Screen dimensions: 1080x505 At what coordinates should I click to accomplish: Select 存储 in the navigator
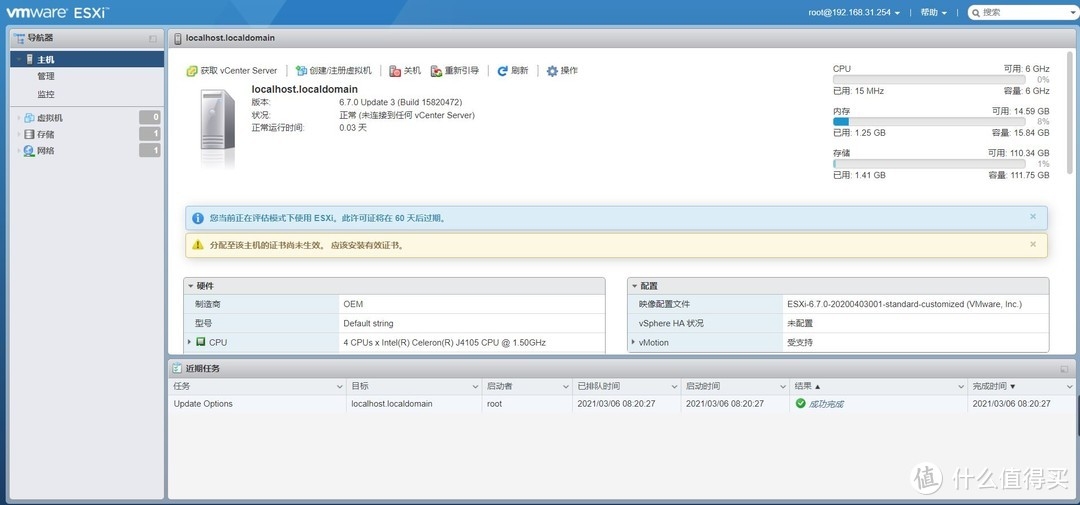click(45, 134)
